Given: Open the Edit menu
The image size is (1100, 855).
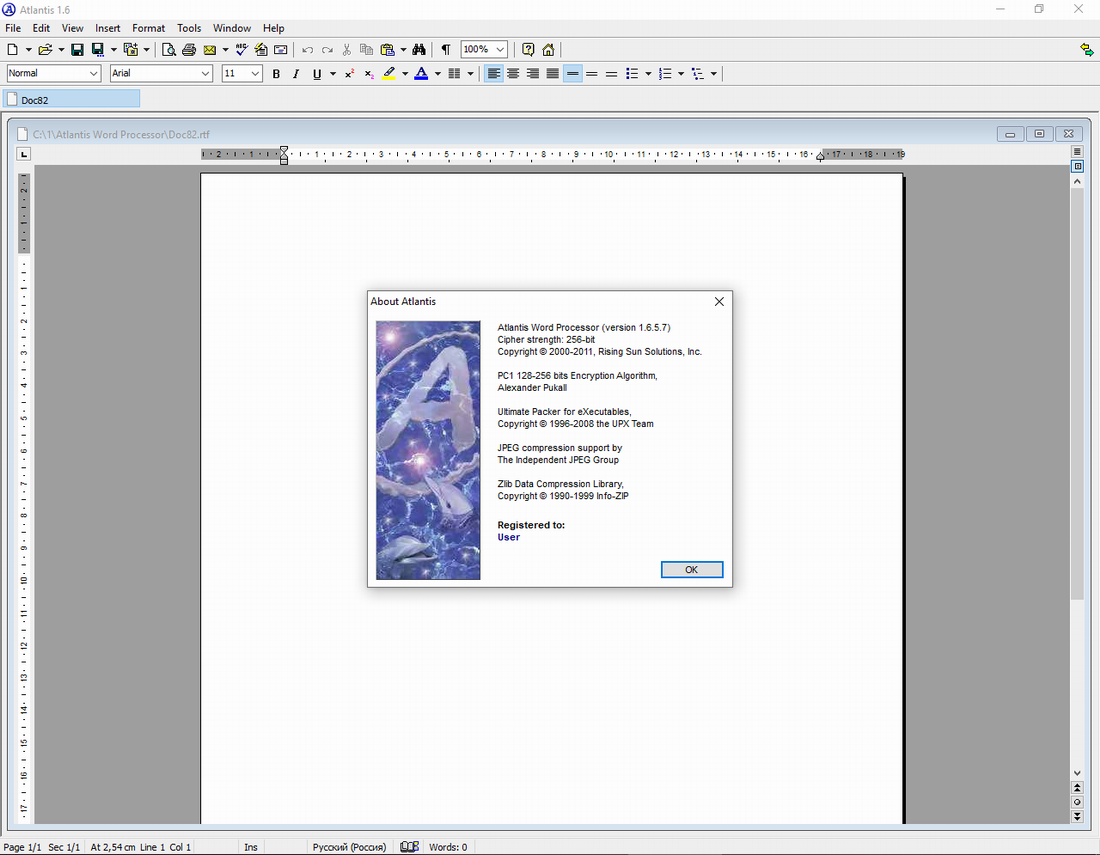Looking at the screenshot, I should coord(41,28).
